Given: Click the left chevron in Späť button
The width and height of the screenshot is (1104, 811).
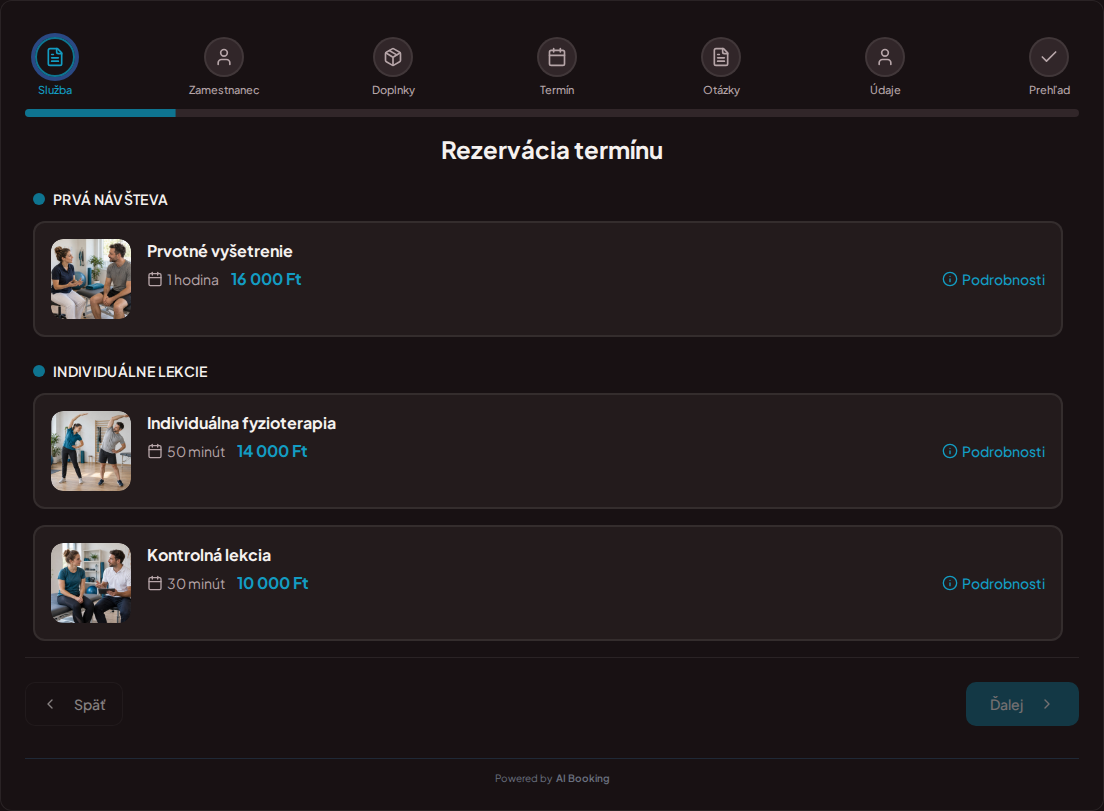Looking at the screenshot, I should (x=50, y=704).
